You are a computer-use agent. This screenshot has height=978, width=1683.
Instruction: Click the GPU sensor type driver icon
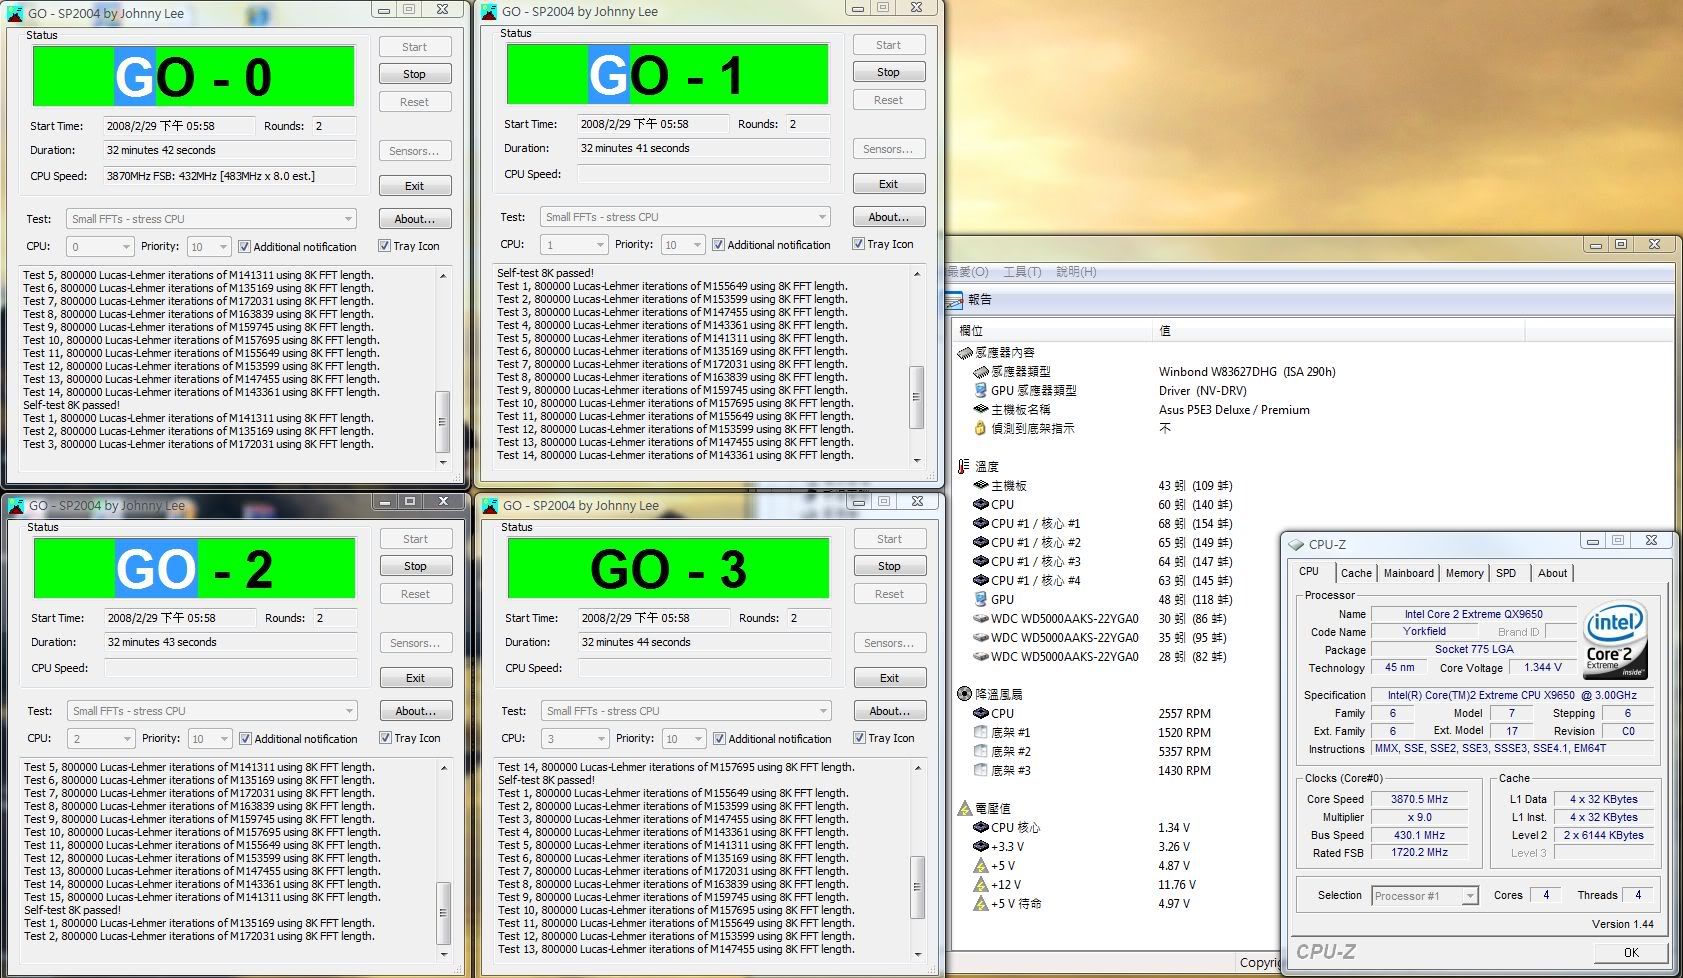[981, 391]
